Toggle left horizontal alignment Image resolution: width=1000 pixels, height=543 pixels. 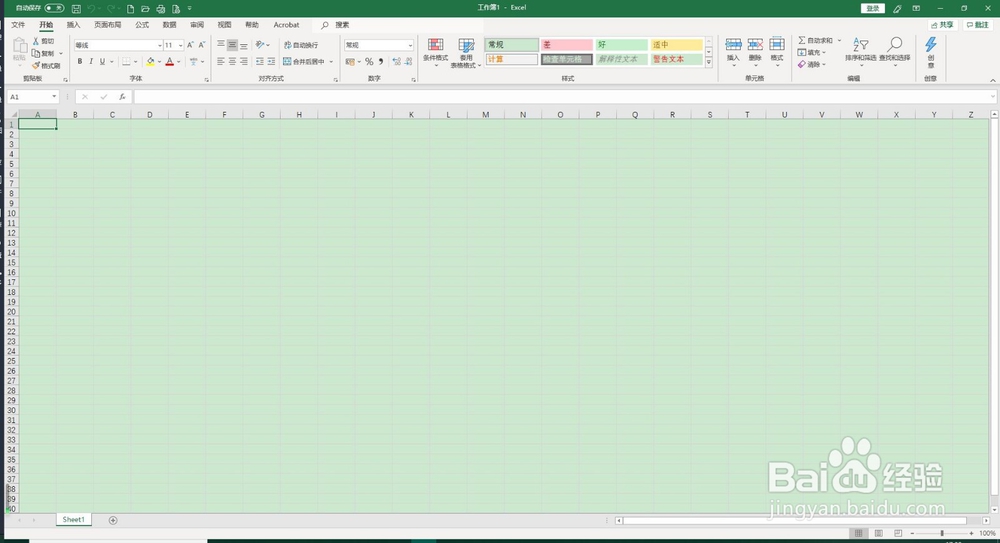click(221, 62)
